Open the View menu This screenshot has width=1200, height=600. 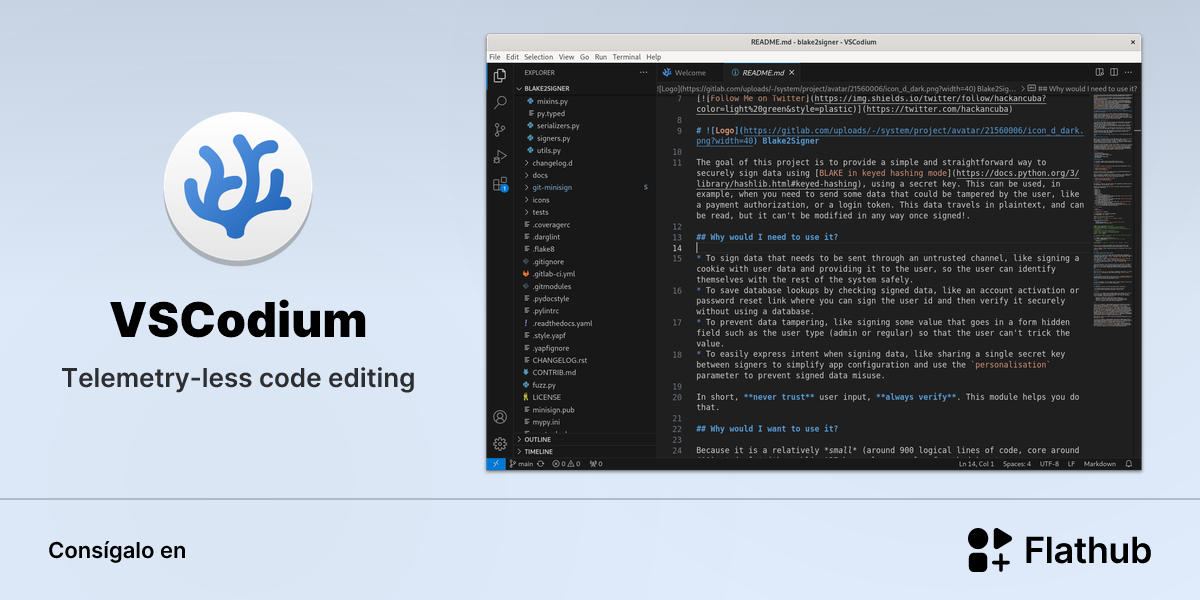566,57
